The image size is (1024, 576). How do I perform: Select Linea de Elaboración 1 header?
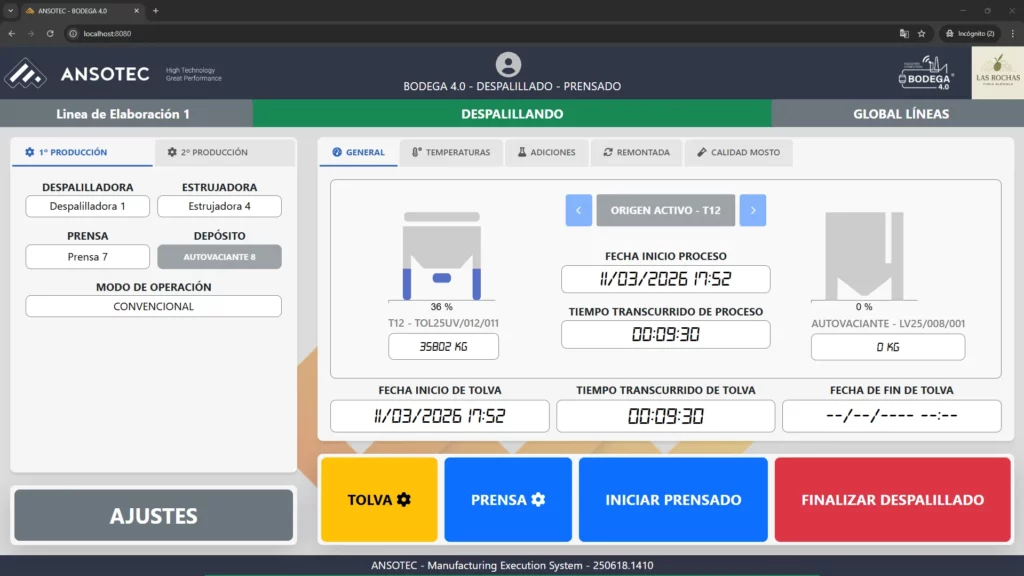pos(126,114)
